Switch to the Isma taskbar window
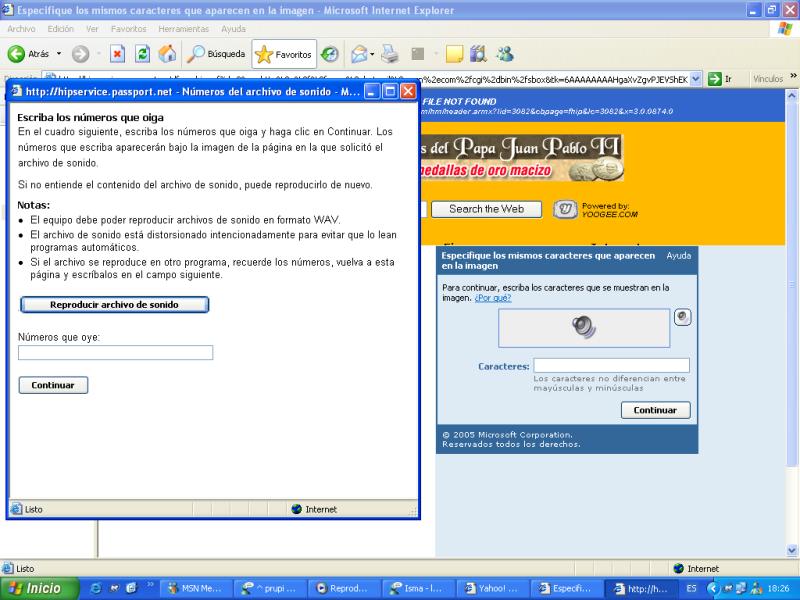 click(x=419, y=588)
